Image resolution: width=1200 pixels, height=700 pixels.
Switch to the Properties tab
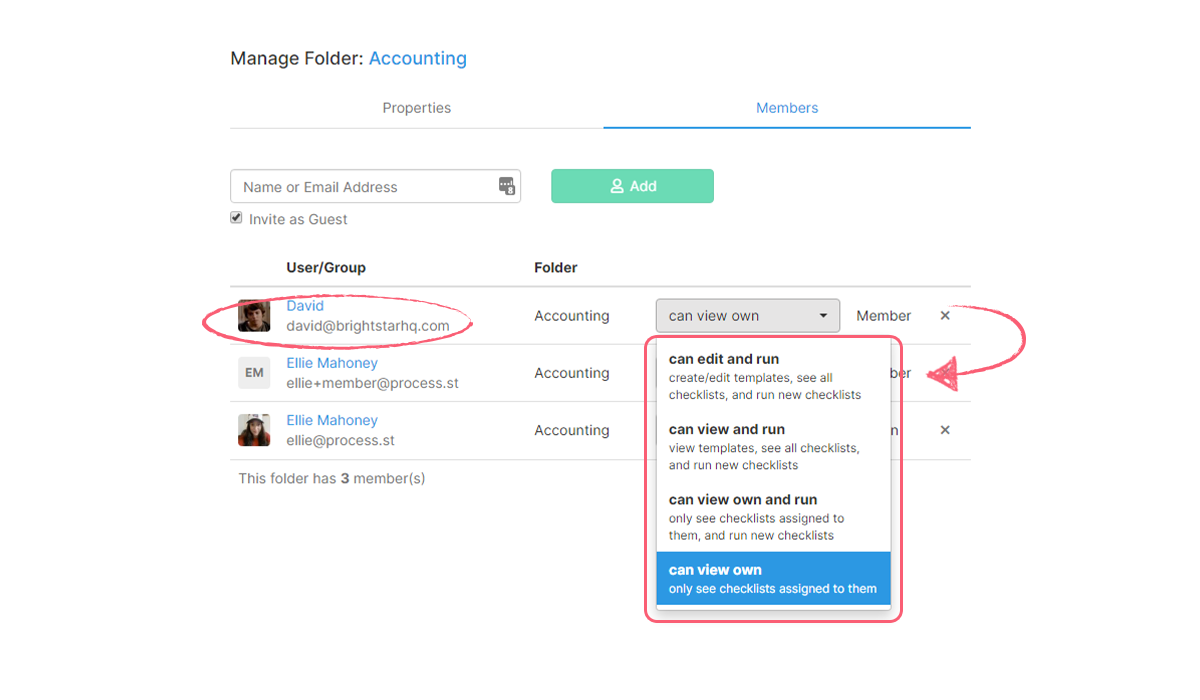416,108
